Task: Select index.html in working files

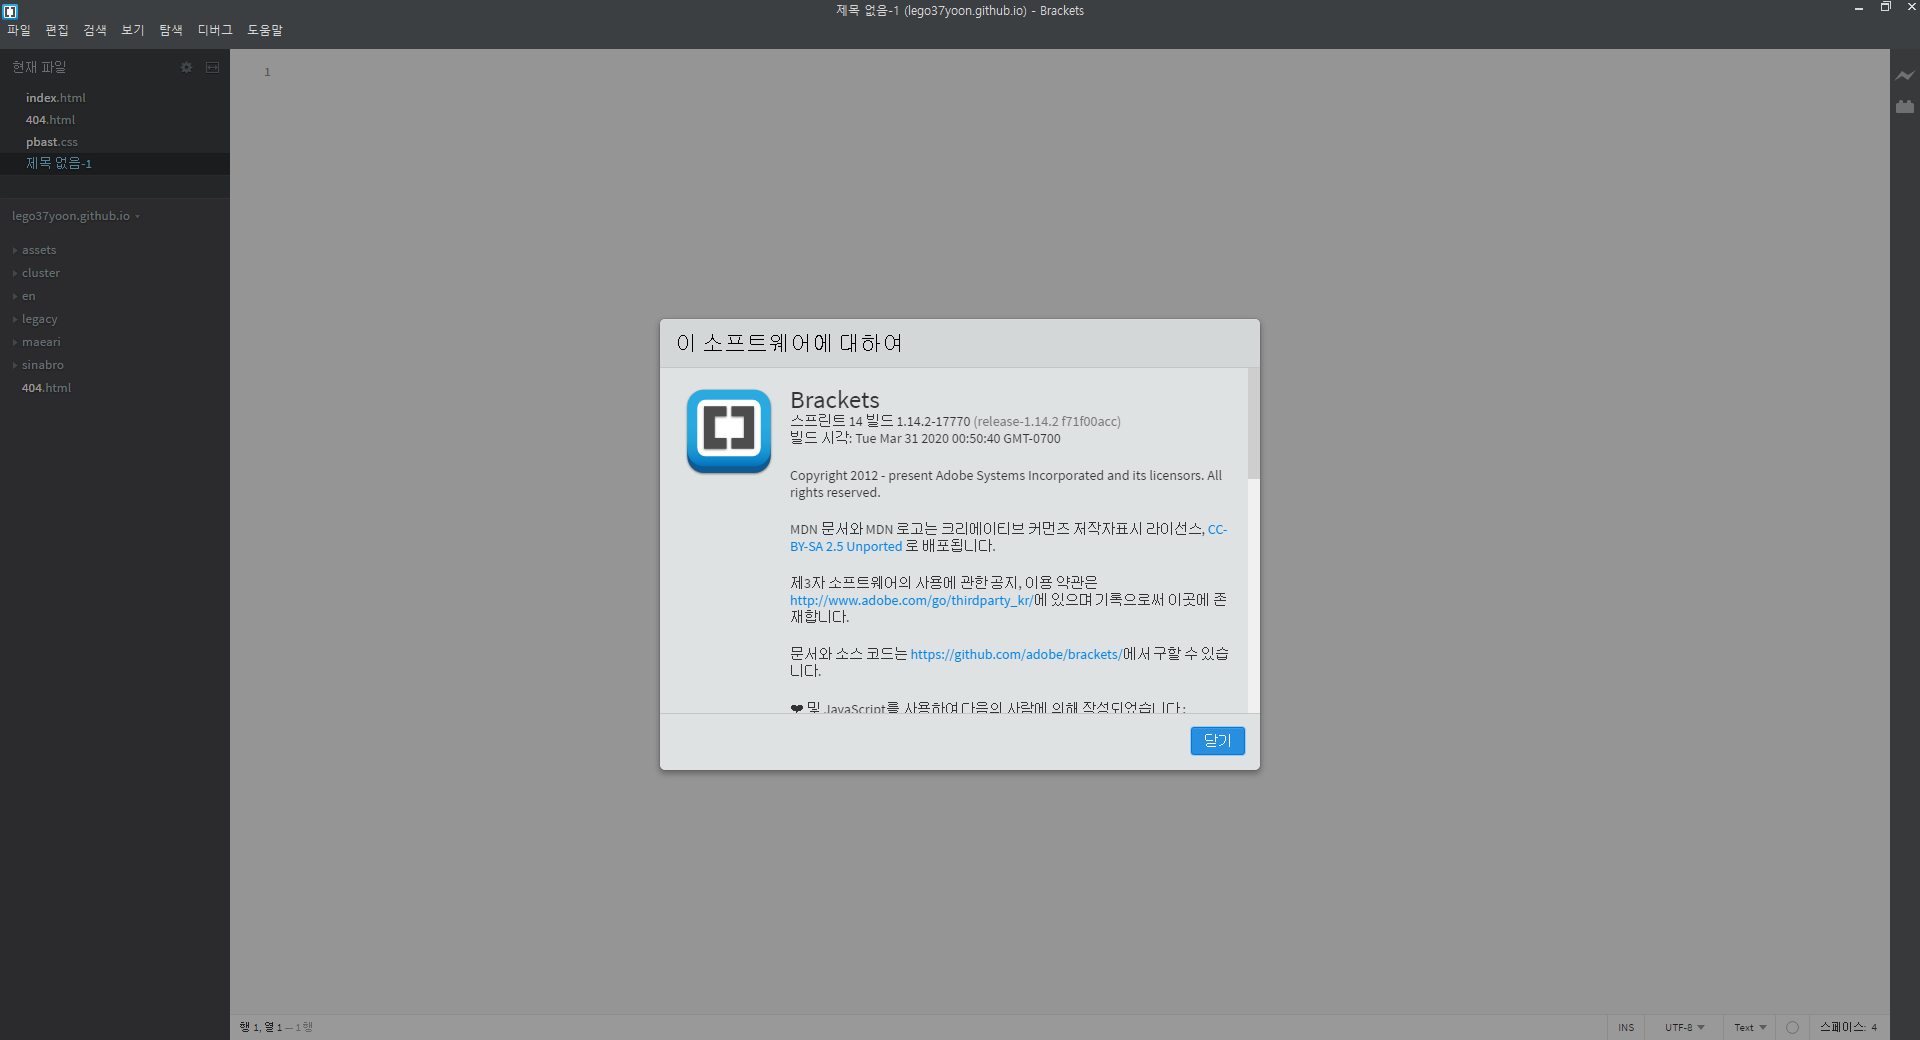Action: 115,98
